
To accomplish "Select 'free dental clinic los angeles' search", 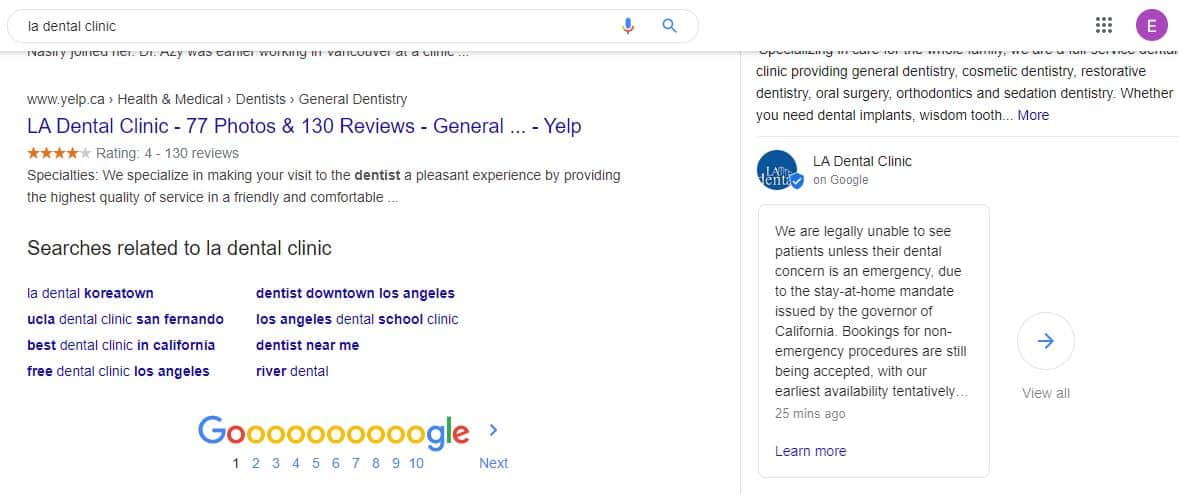I will (118, 371).
